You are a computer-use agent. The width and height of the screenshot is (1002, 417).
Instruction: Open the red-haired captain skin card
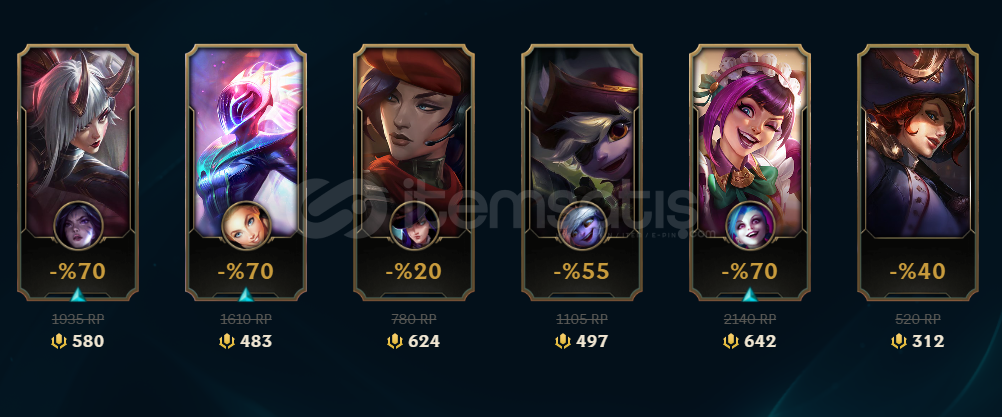coord(918,172)
